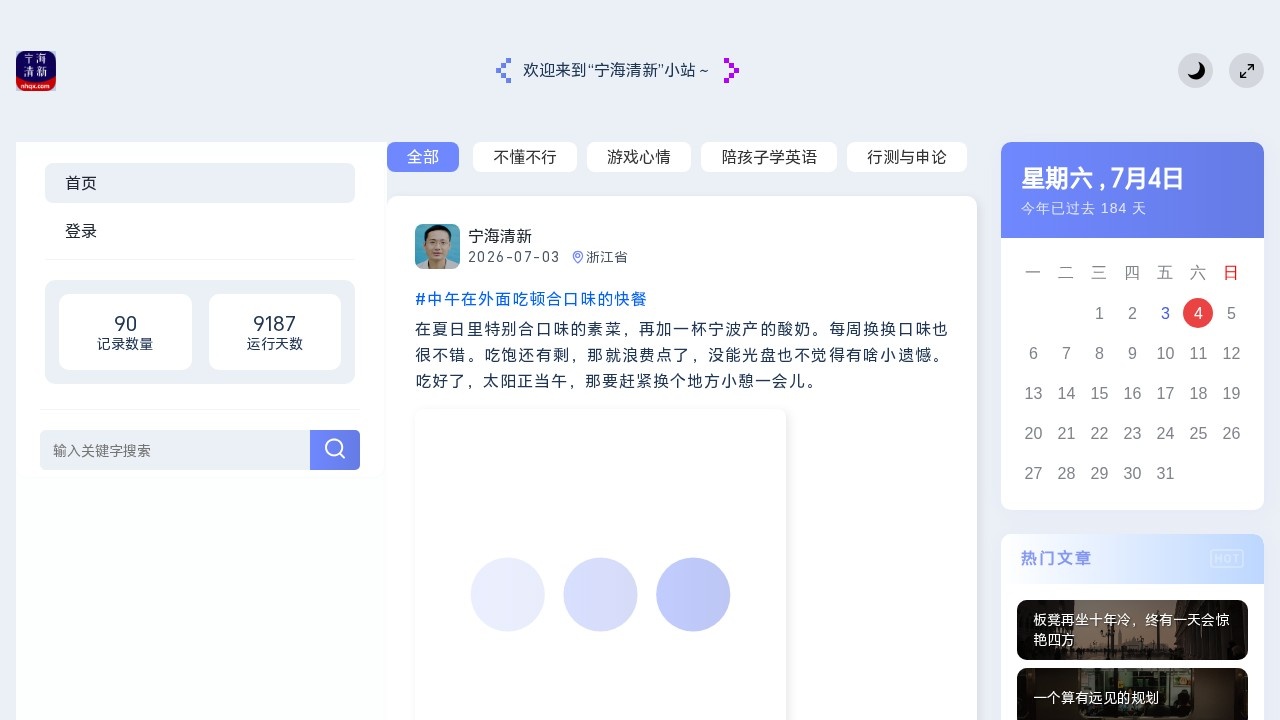
Task: Select calendar day 26
Action: (x=1231, y=433)
